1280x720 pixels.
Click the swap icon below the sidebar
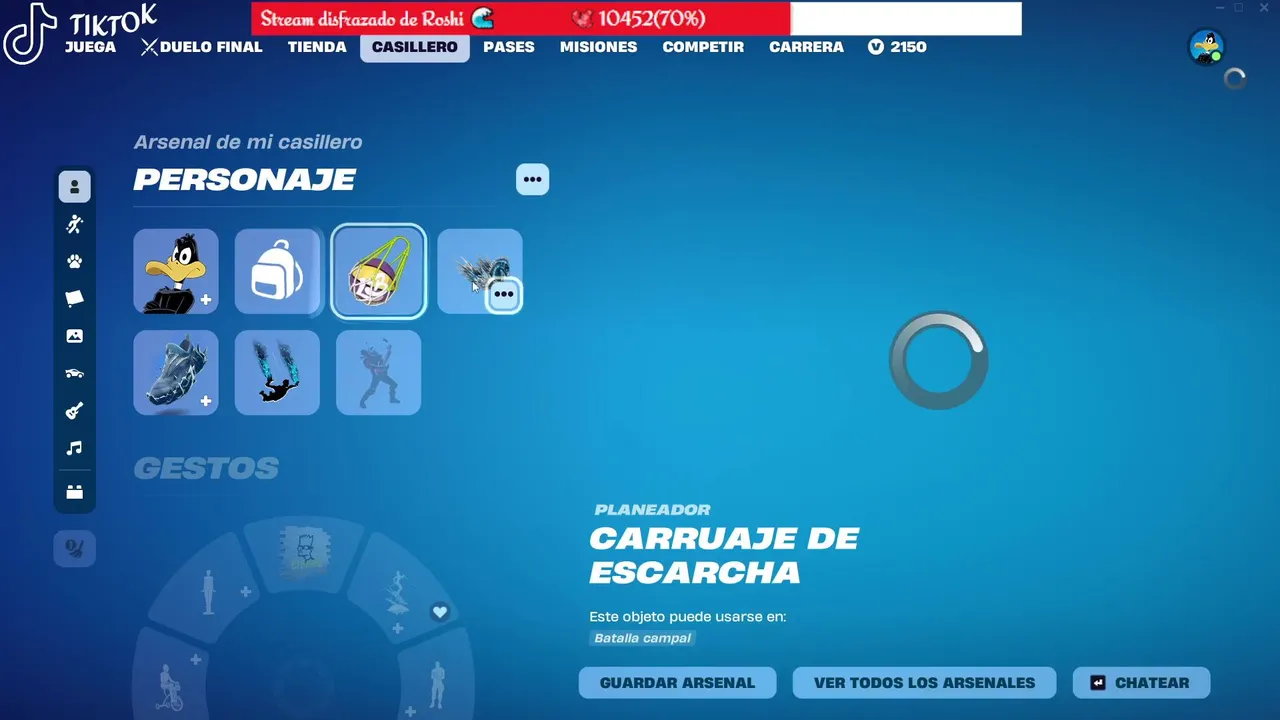[x=75, y=548]
